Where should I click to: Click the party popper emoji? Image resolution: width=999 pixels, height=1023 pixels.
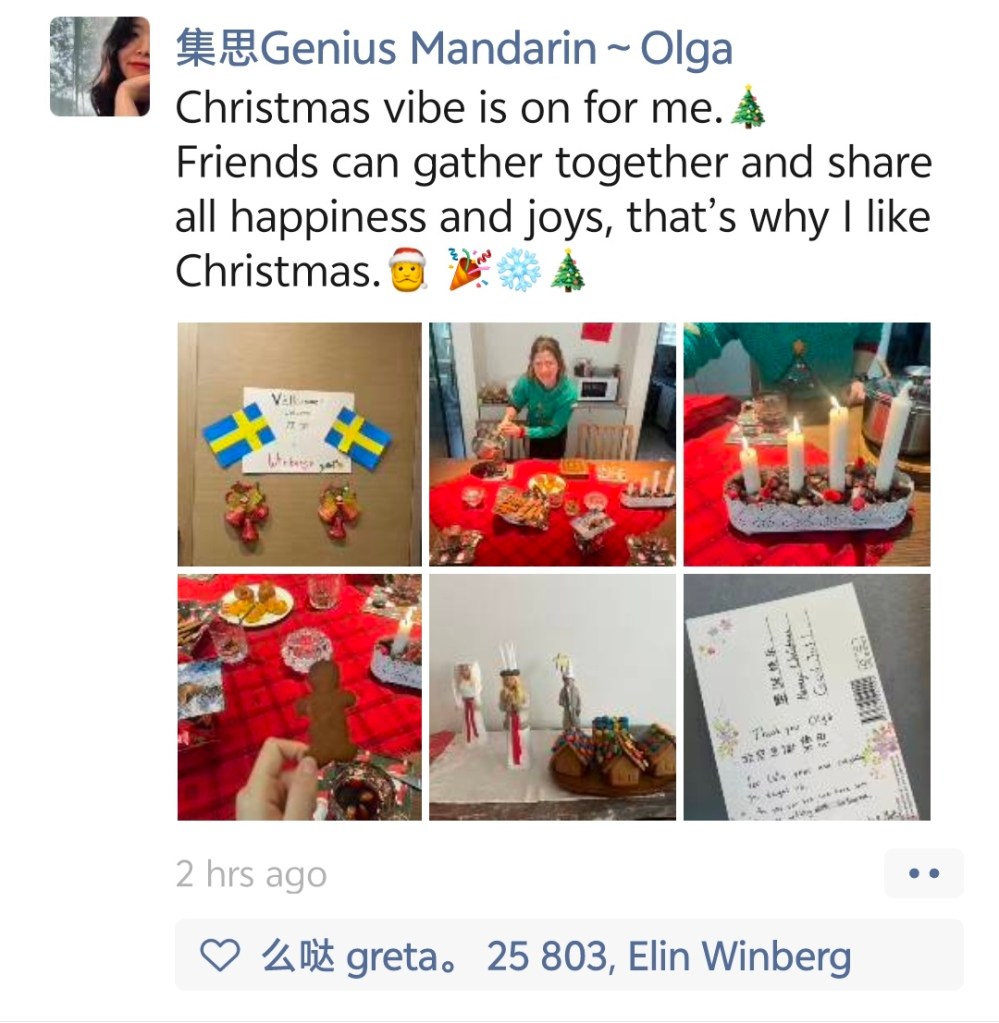click(x=470, y=269)
